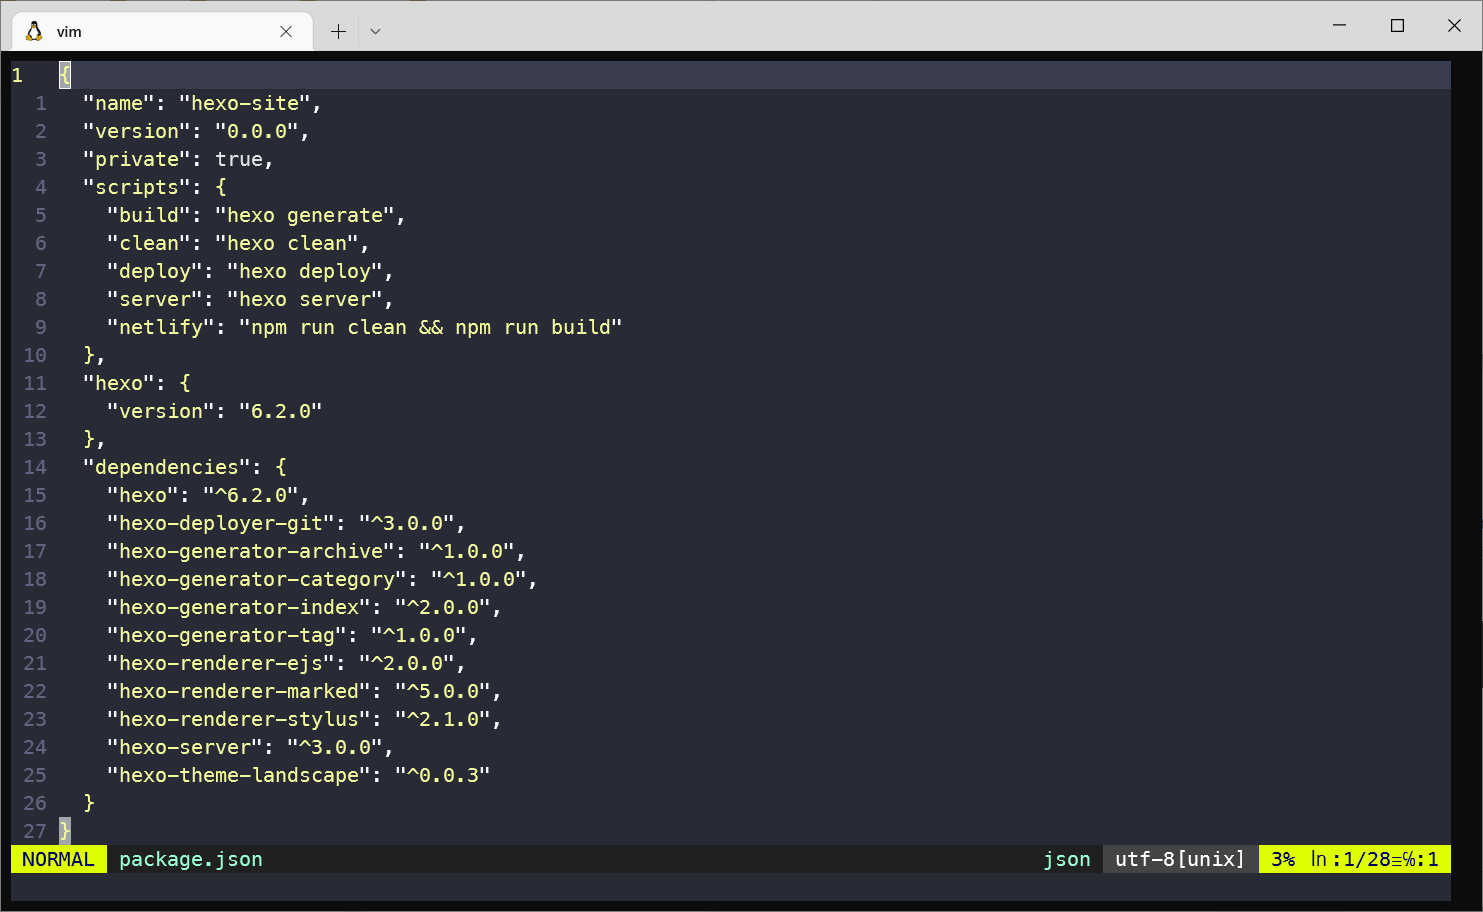Open a new terminal tab
The image size is (1483, 912).
coord(338,31)
